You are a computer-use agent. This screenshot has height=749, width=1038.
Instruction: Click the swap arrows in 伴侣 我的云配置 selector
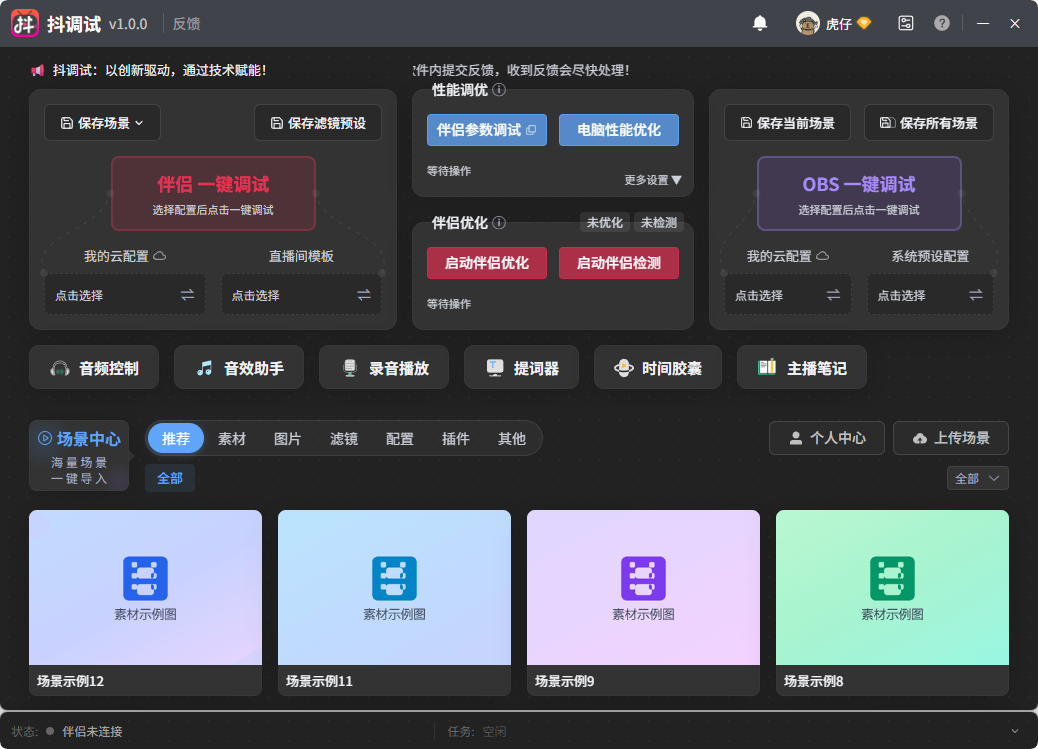[x=187, y=295]
